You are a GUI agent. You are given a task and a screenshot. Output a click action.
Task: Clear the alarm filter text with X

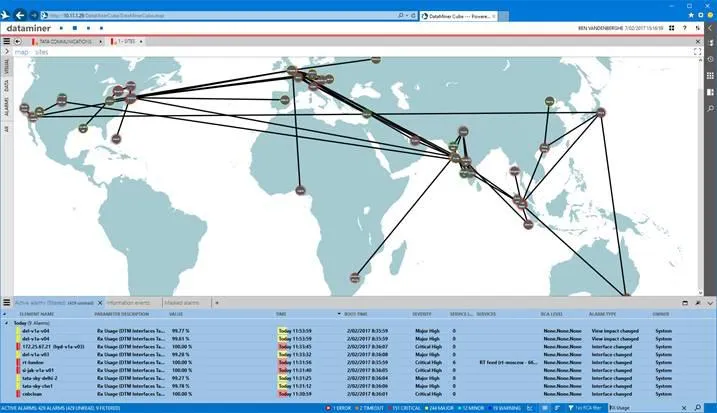(684, 408)
